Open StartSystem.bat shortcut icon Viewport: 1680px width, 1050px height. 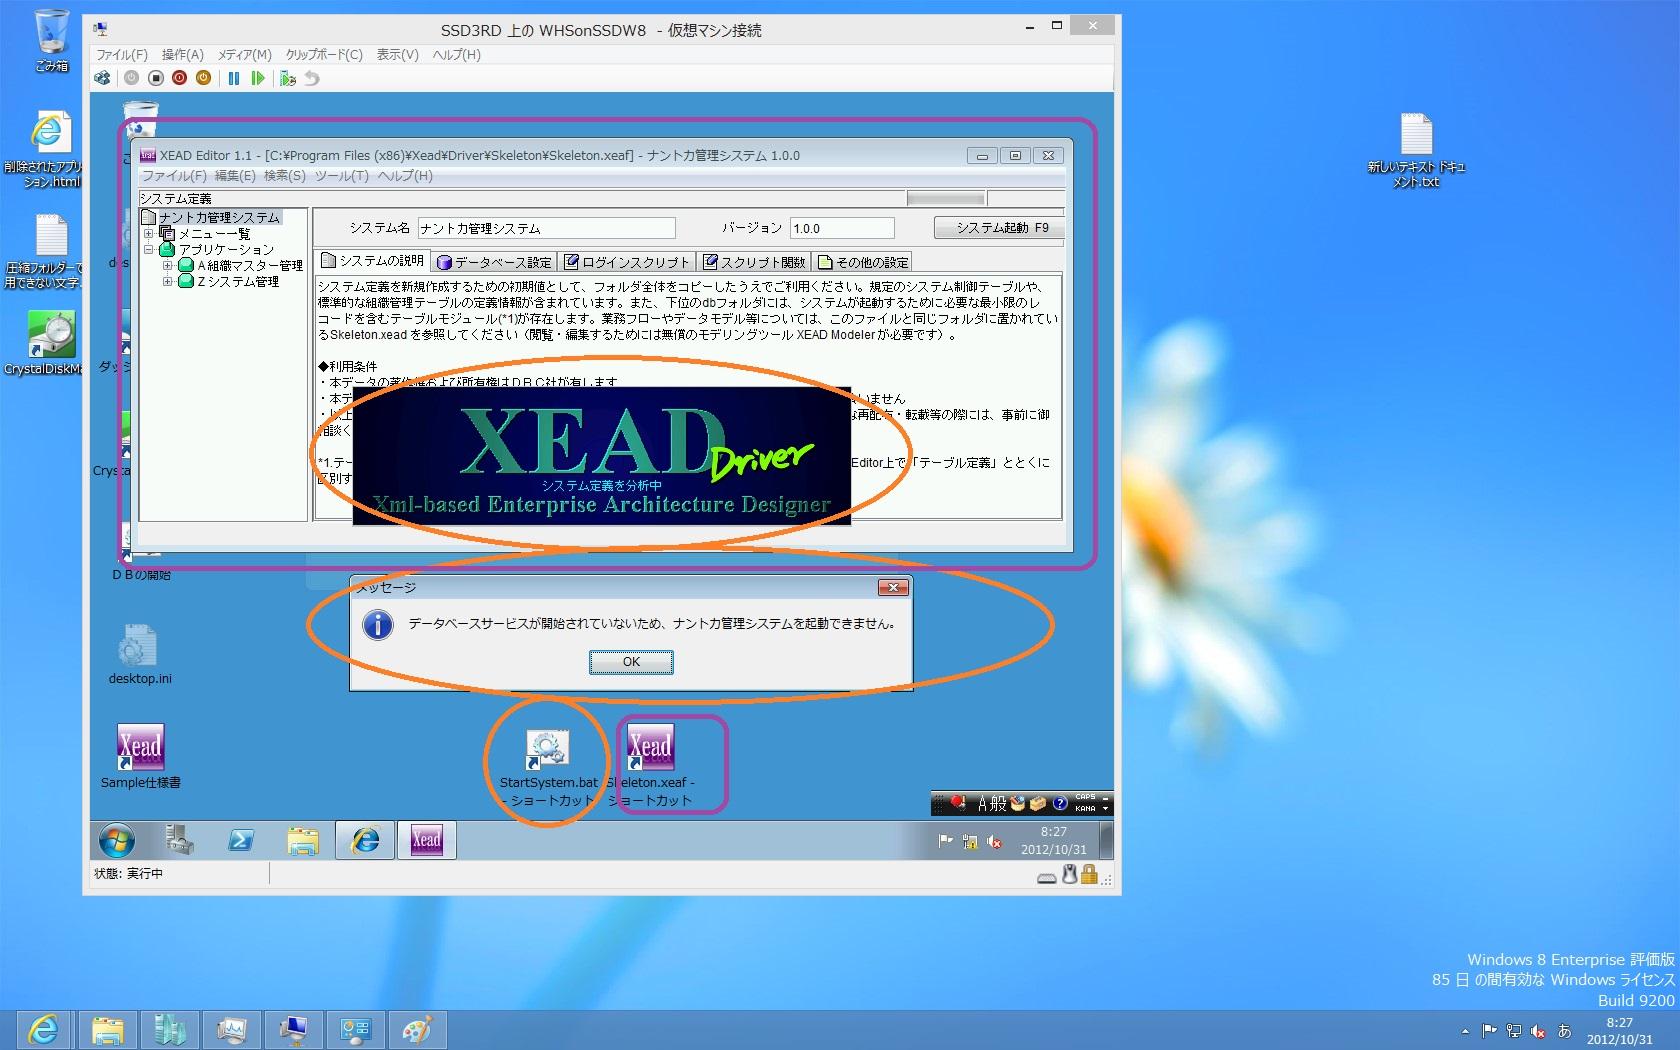click(547, 749)
